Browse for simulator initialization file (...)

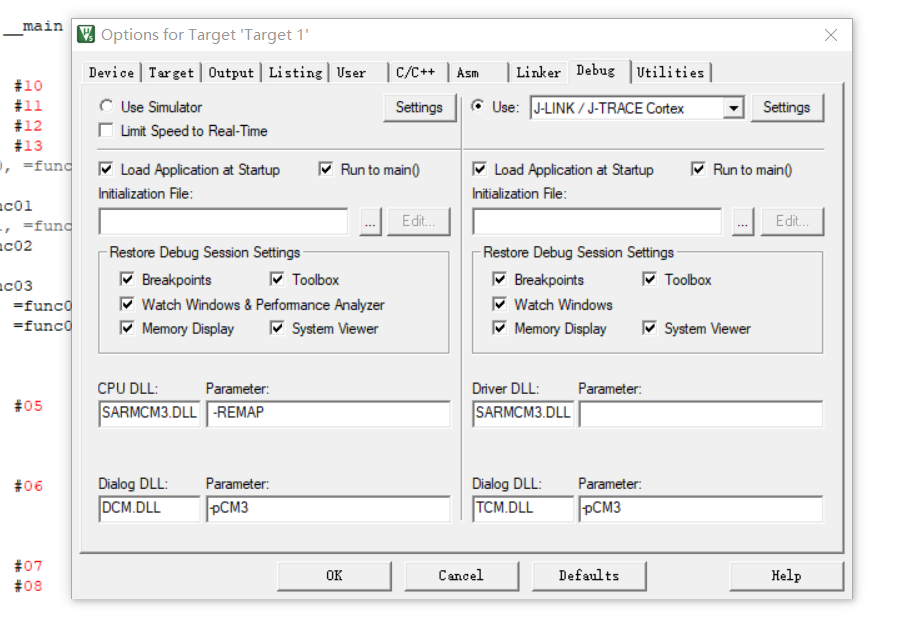[x=370, y=222]
